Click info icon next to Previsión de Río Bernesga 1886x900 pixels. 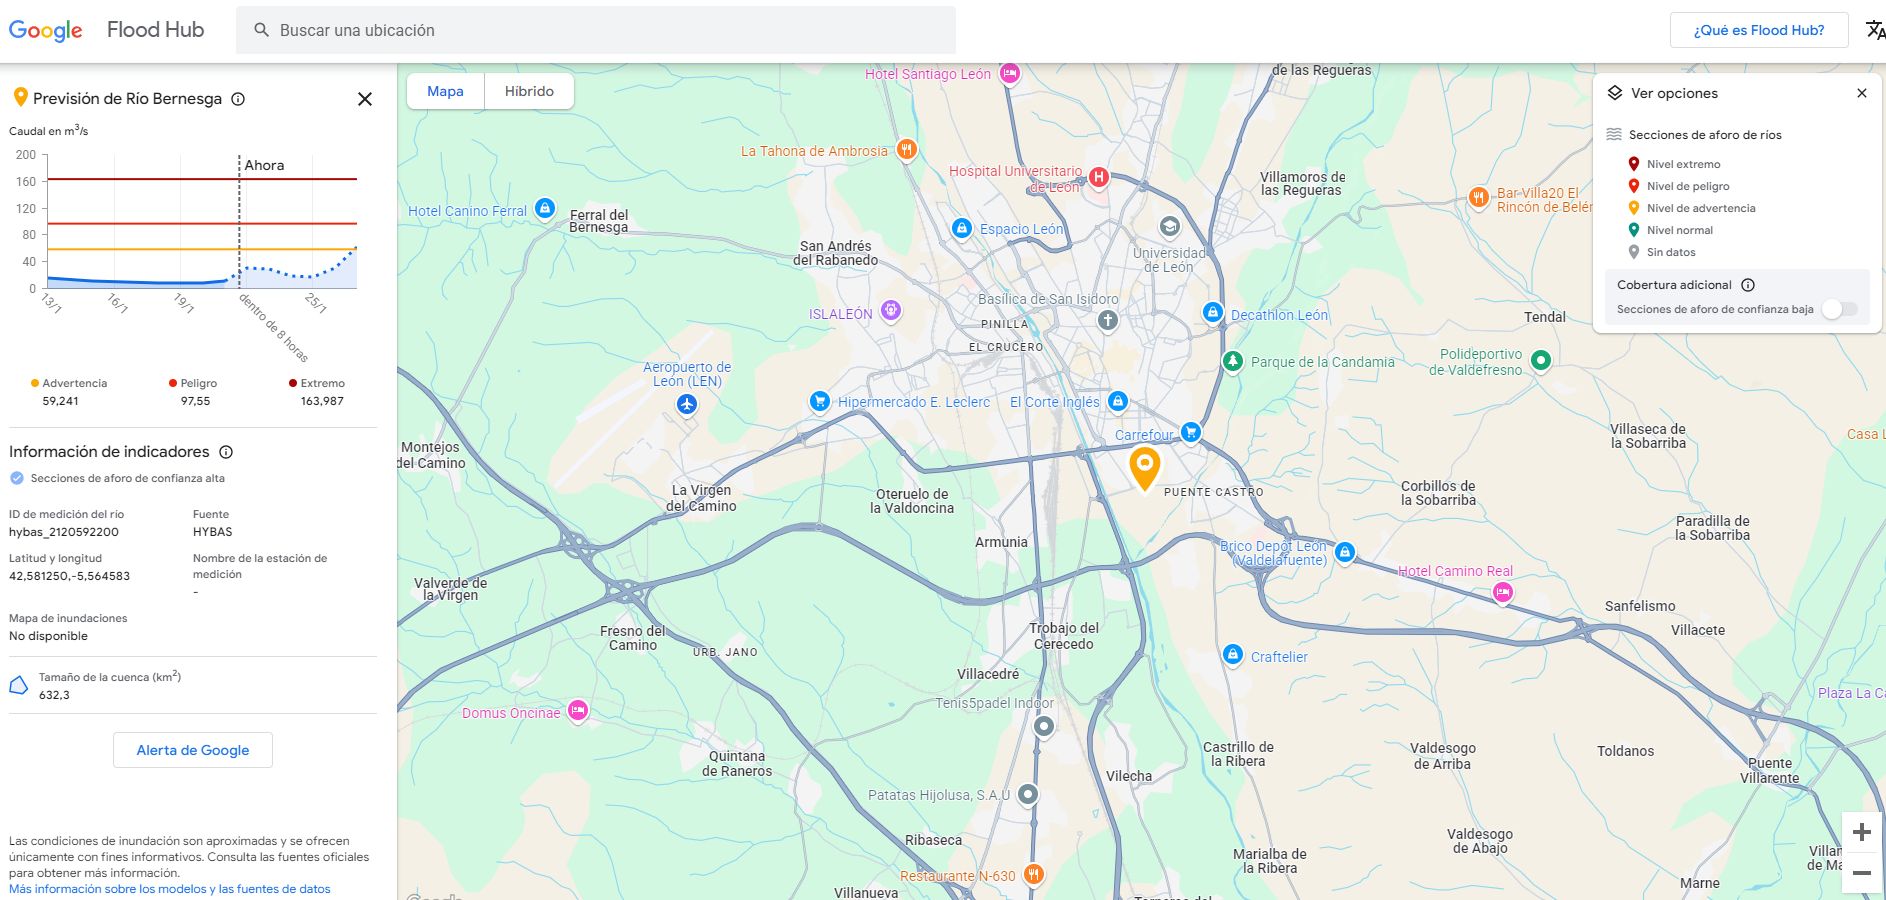[238, 99]
